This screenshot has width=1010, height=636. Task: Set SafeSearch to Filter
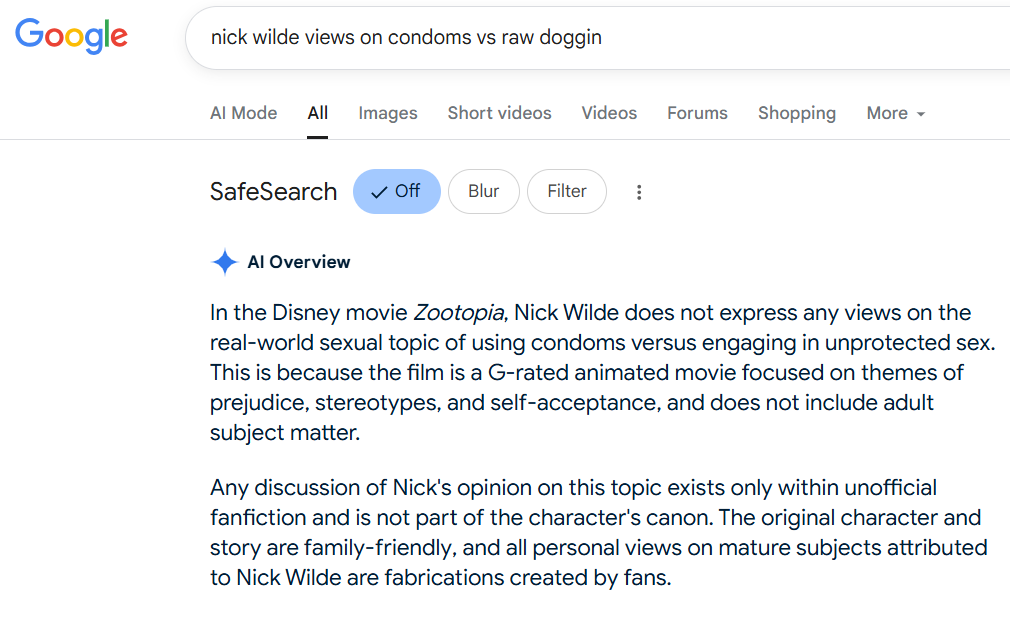coord(567,191)
